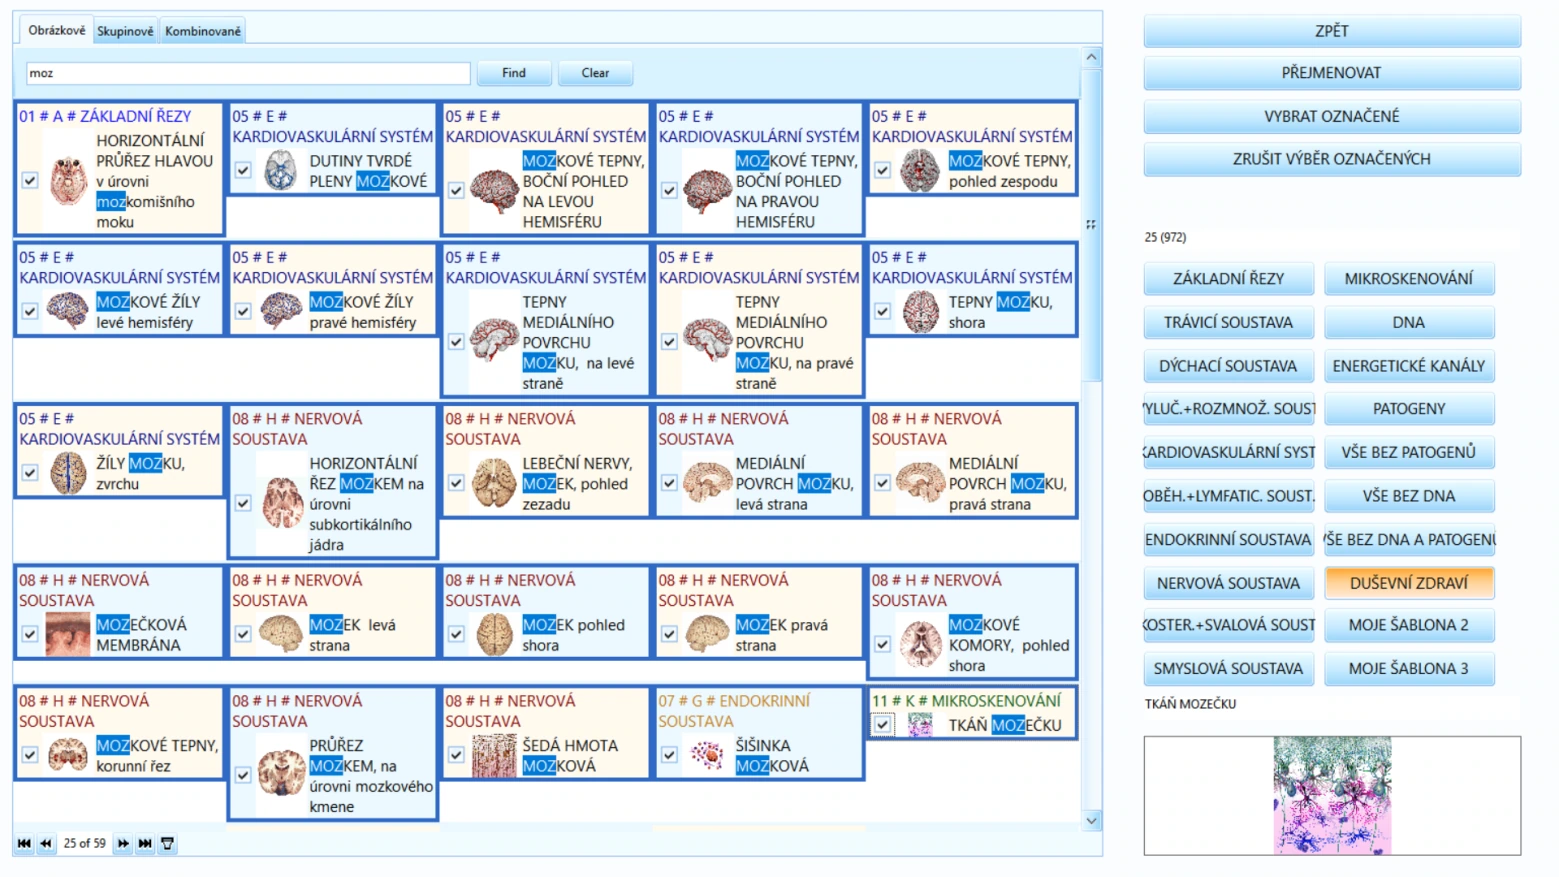Jump to last record in navigator
The height and width of the screenshot is (877, 1559).
coord(145,844)
